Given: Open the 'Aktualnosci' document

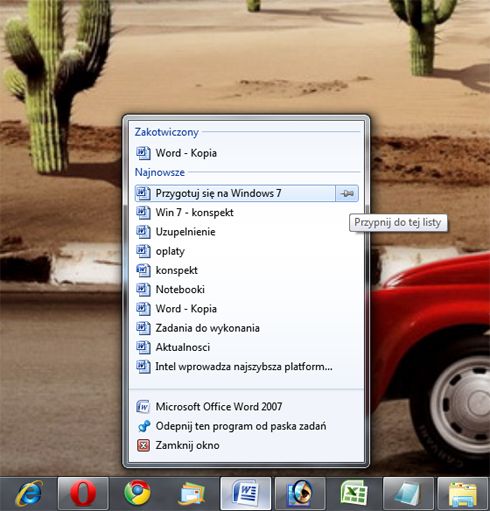Looking at the screenshot, I should (x=247, y=347).
